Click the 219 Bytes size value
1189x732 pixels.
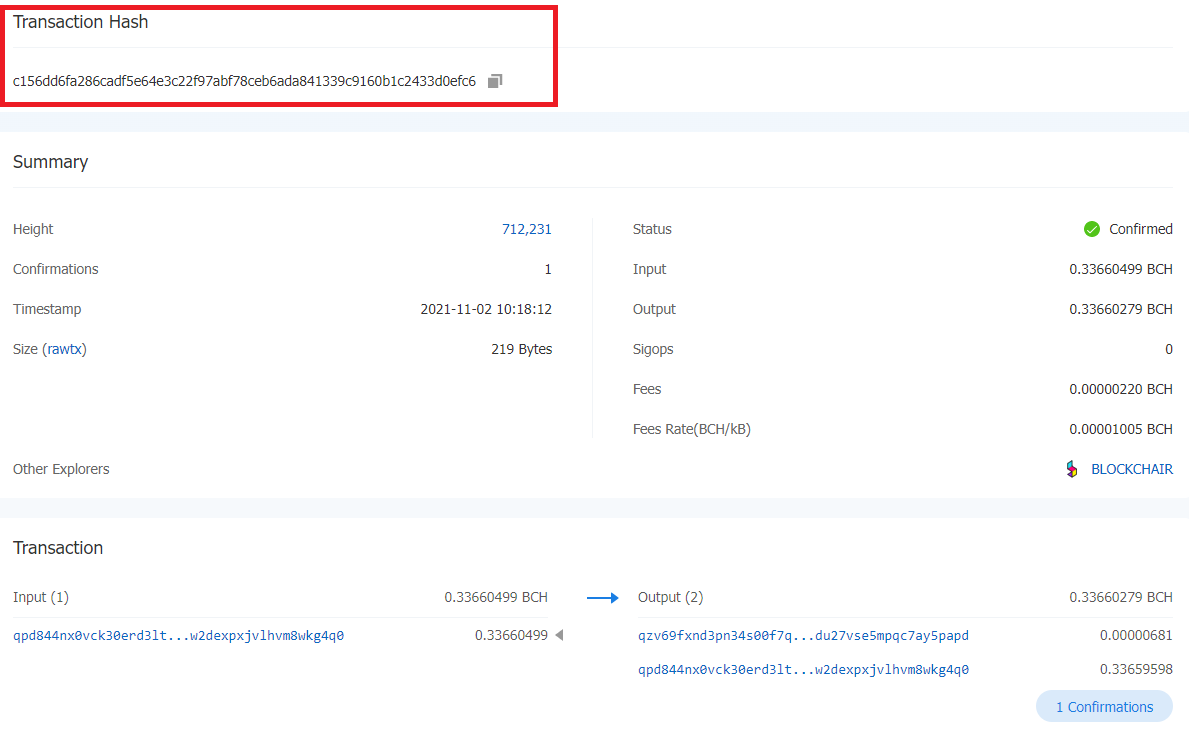tap(521, 349)
